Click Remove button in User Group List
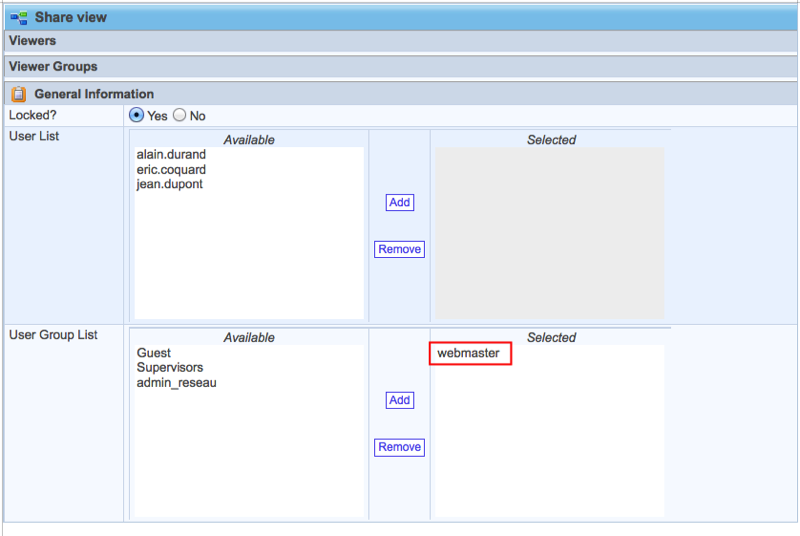 coord(399,447)
